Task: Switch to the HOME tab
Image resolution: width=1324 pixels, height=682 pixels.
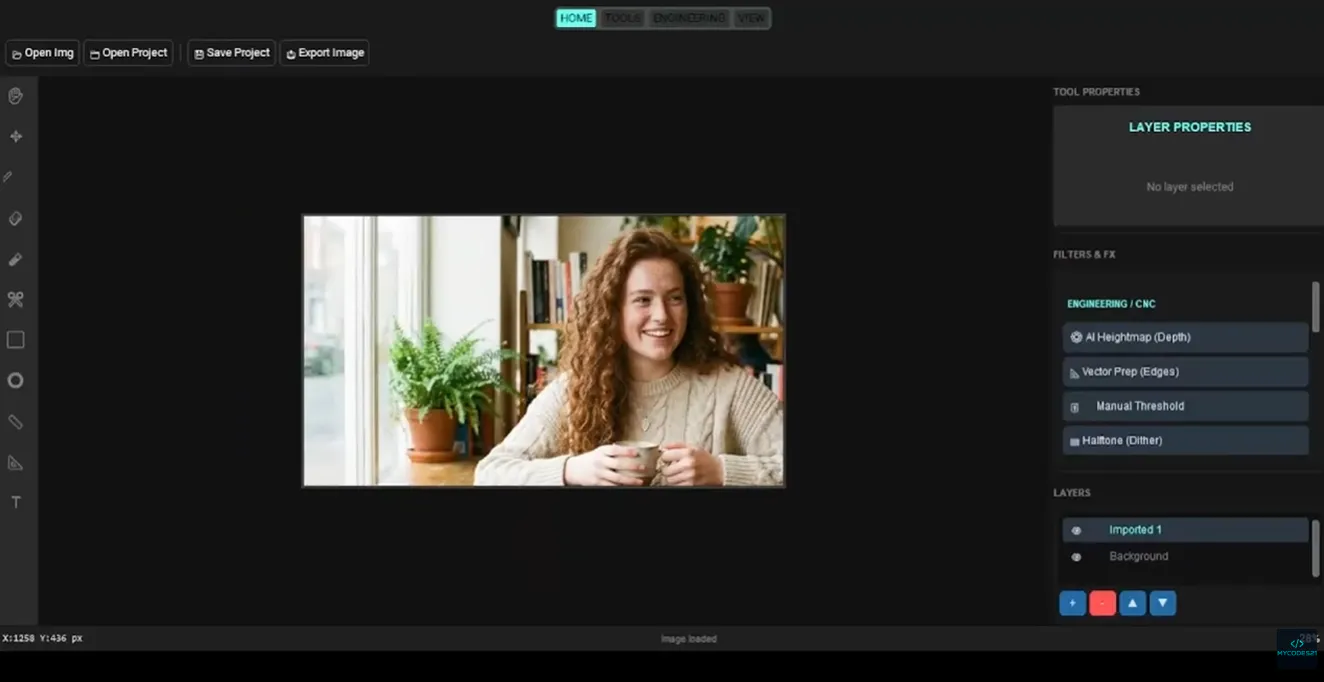Action: 576,18
